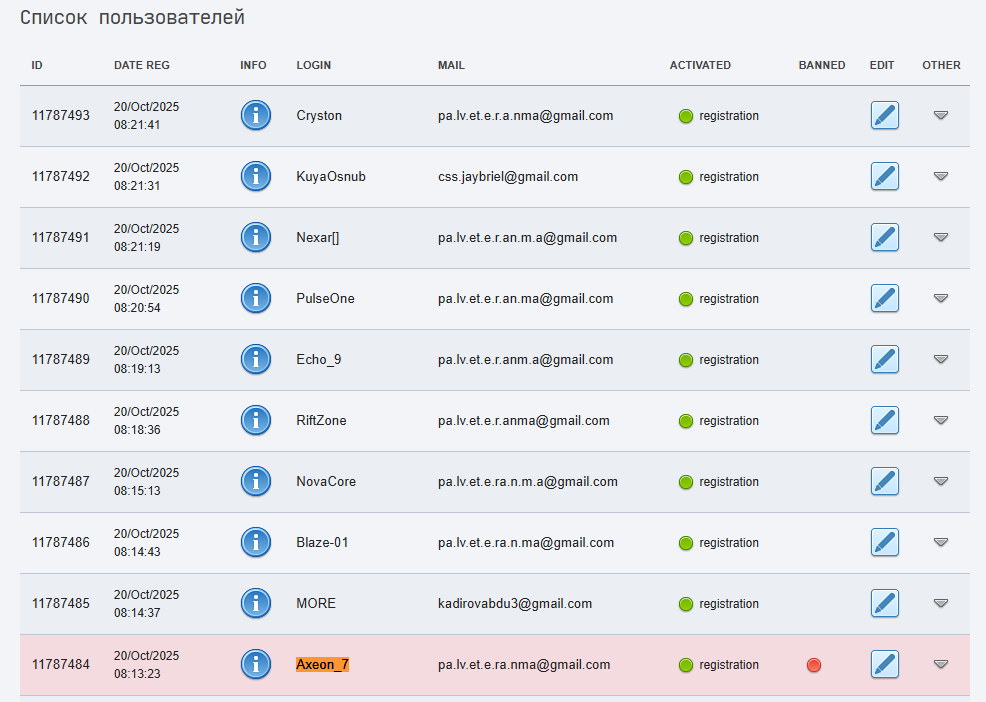Click the css.jaybriel@gmail.com mail address
Viewport: 986px width, 702px height.
coord(508,176)
